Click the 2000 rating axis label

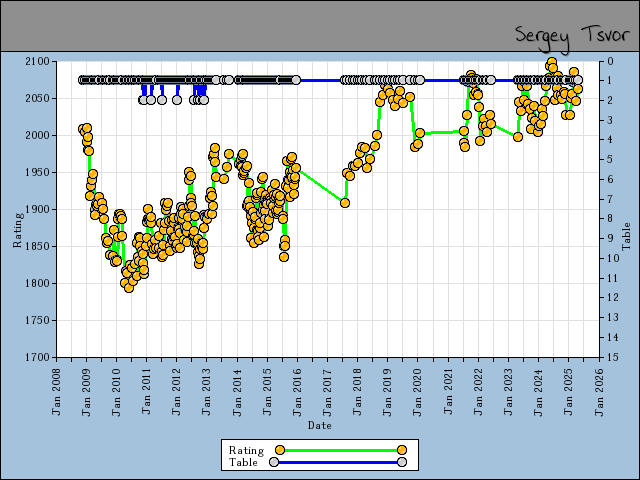(x=37, y=136)
